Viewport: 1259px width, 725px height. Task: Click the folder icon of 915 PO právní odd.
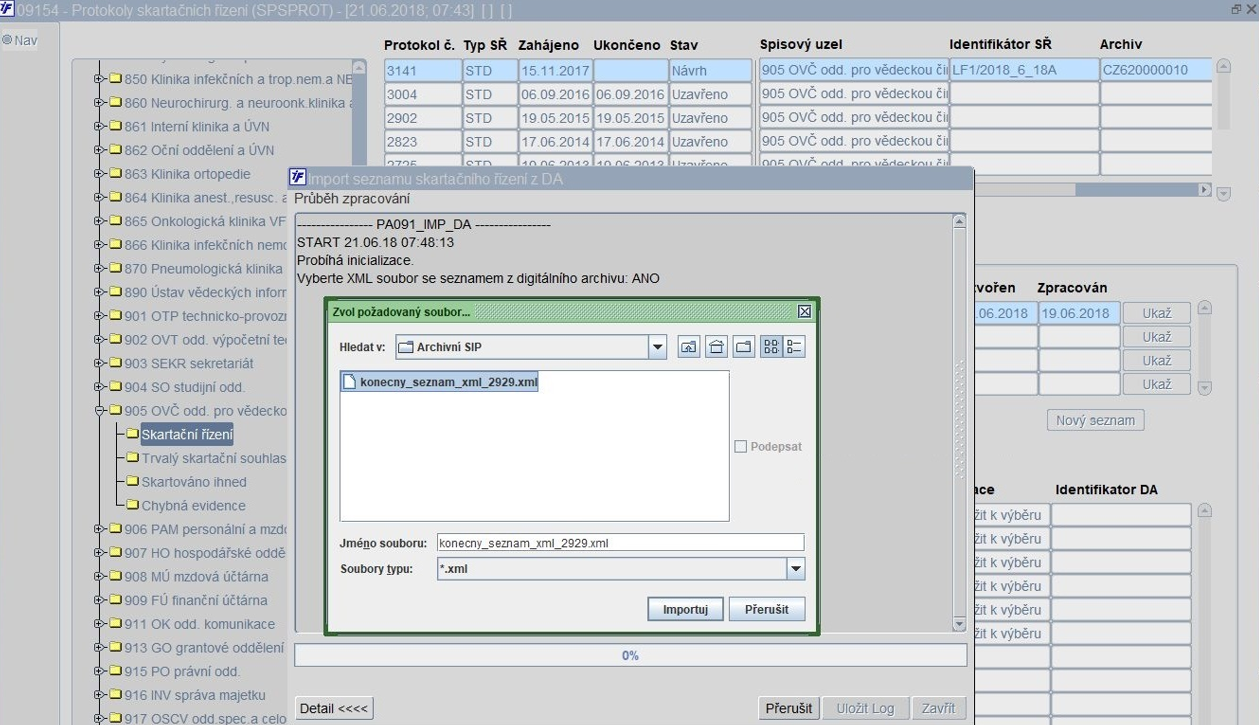(114, 672)
